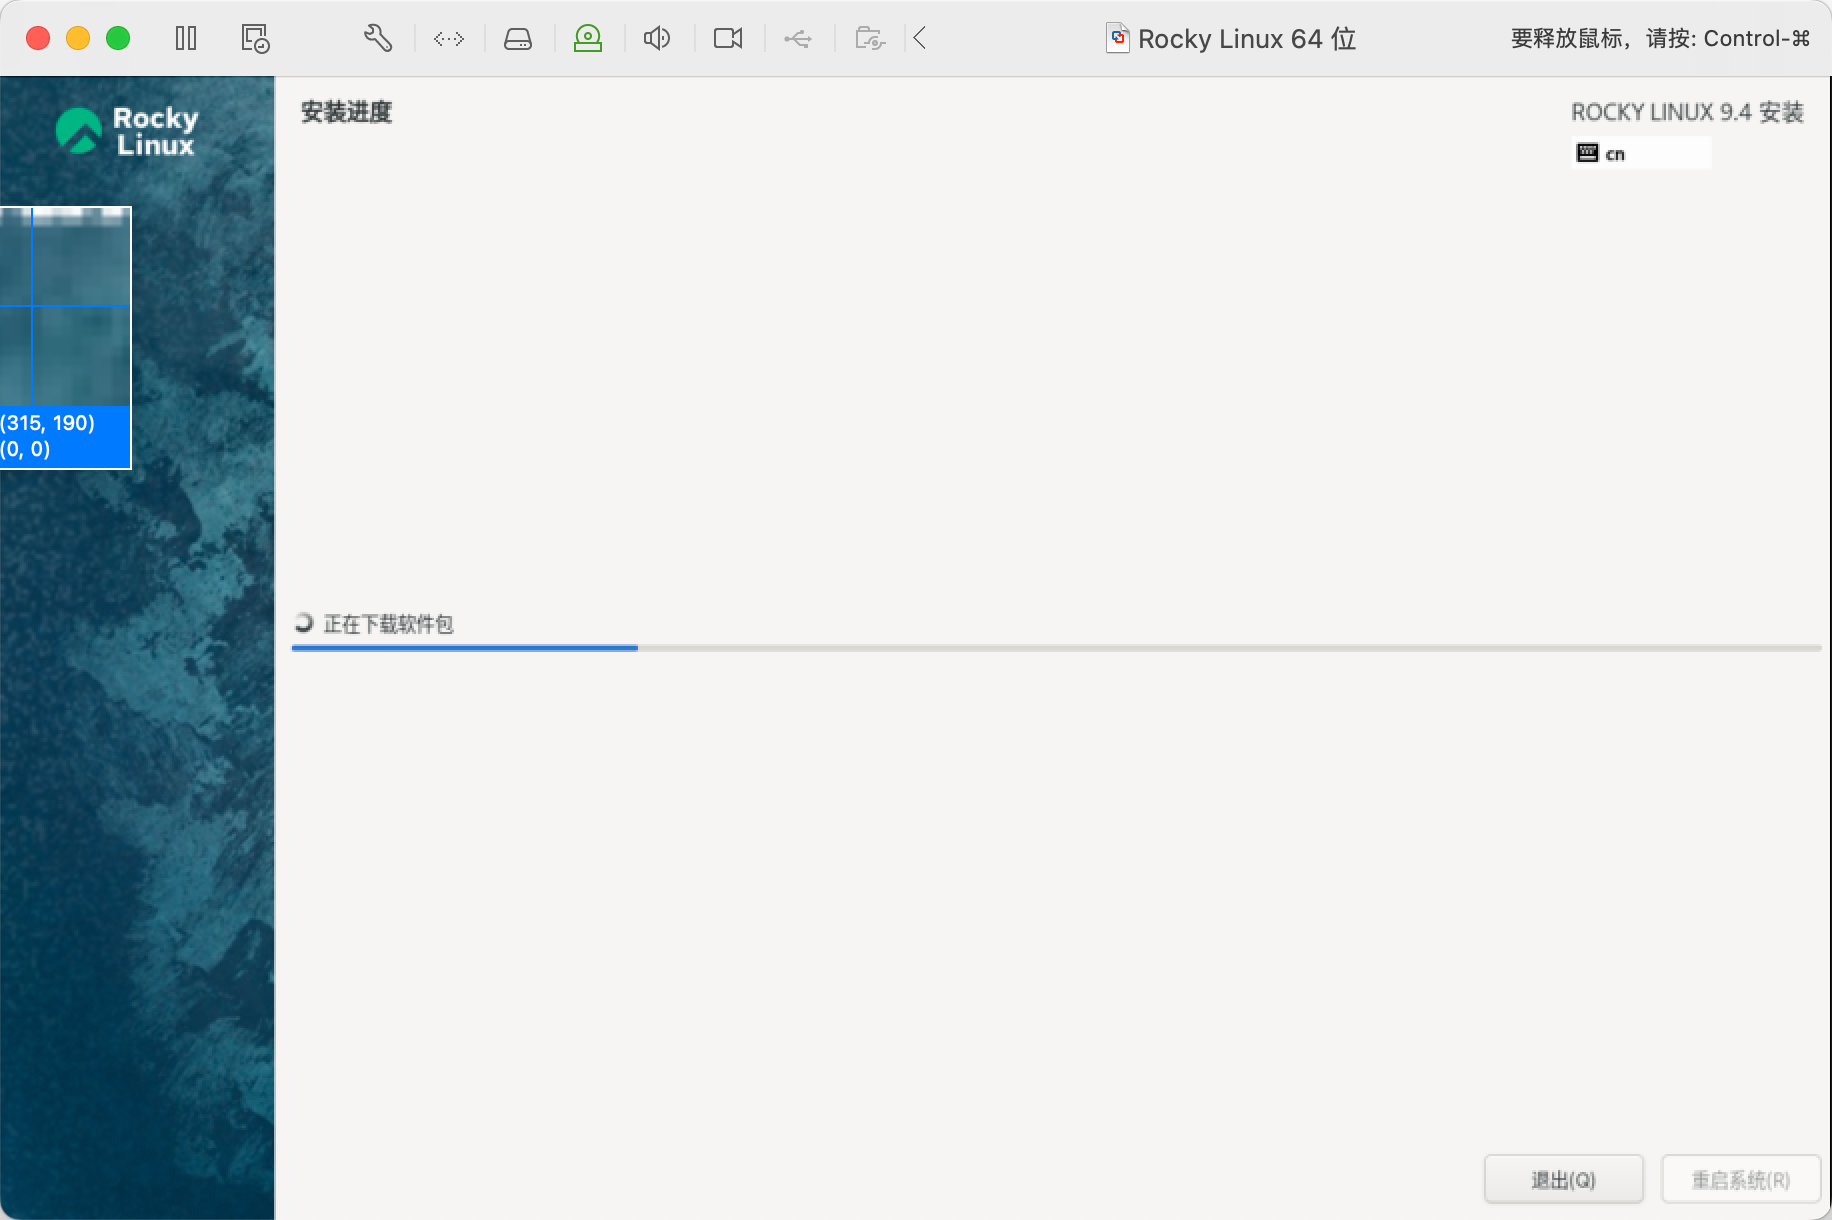Close the window with red button
This screenshot has width=1832, height=1220.
[x=38, y=39]
